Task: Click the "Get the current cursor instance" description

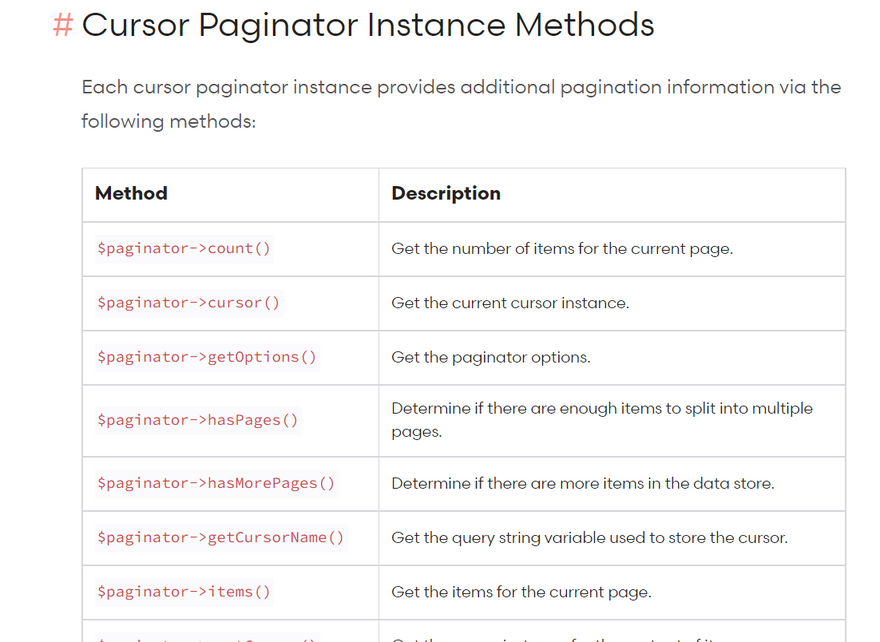Action: click(510, 303)
